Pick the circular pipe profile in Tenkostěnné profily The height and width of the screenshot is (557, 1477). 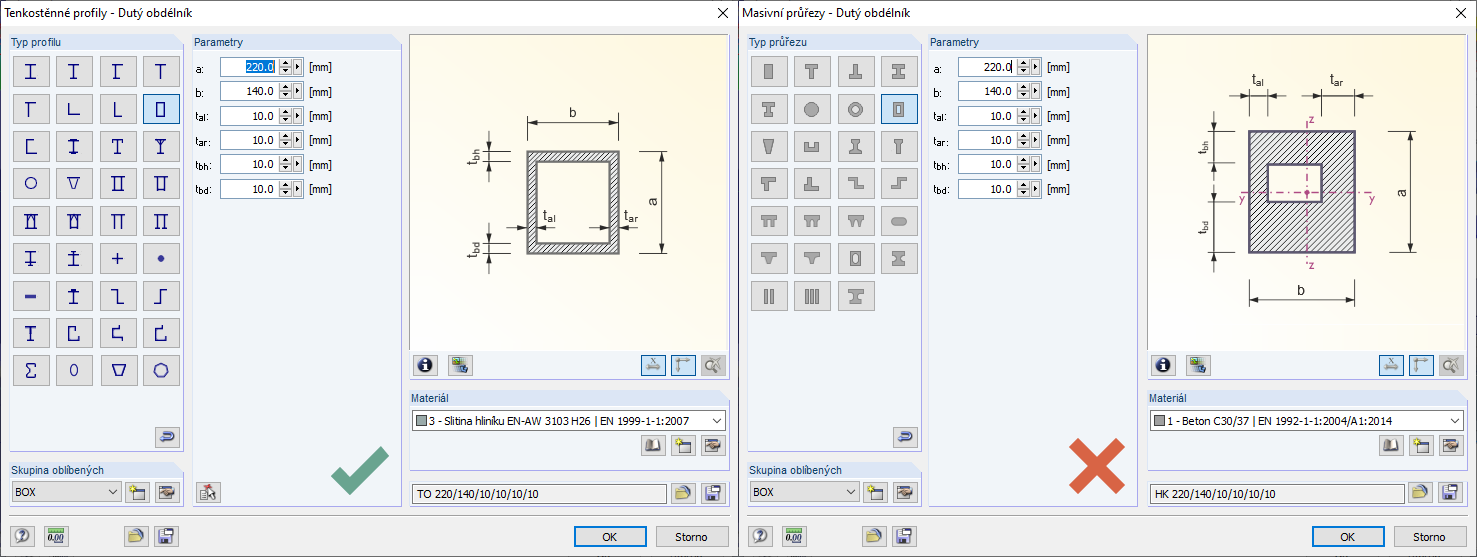point(31,183)
